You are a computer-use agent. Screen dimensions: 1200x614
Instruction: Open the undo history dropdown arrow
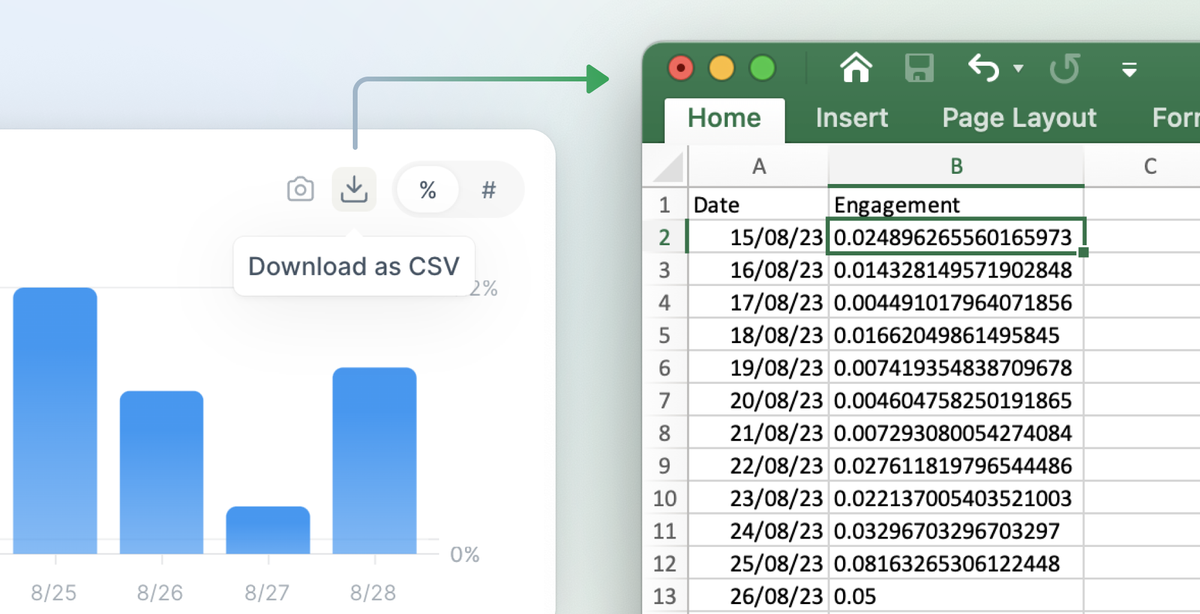[1018, 69]
